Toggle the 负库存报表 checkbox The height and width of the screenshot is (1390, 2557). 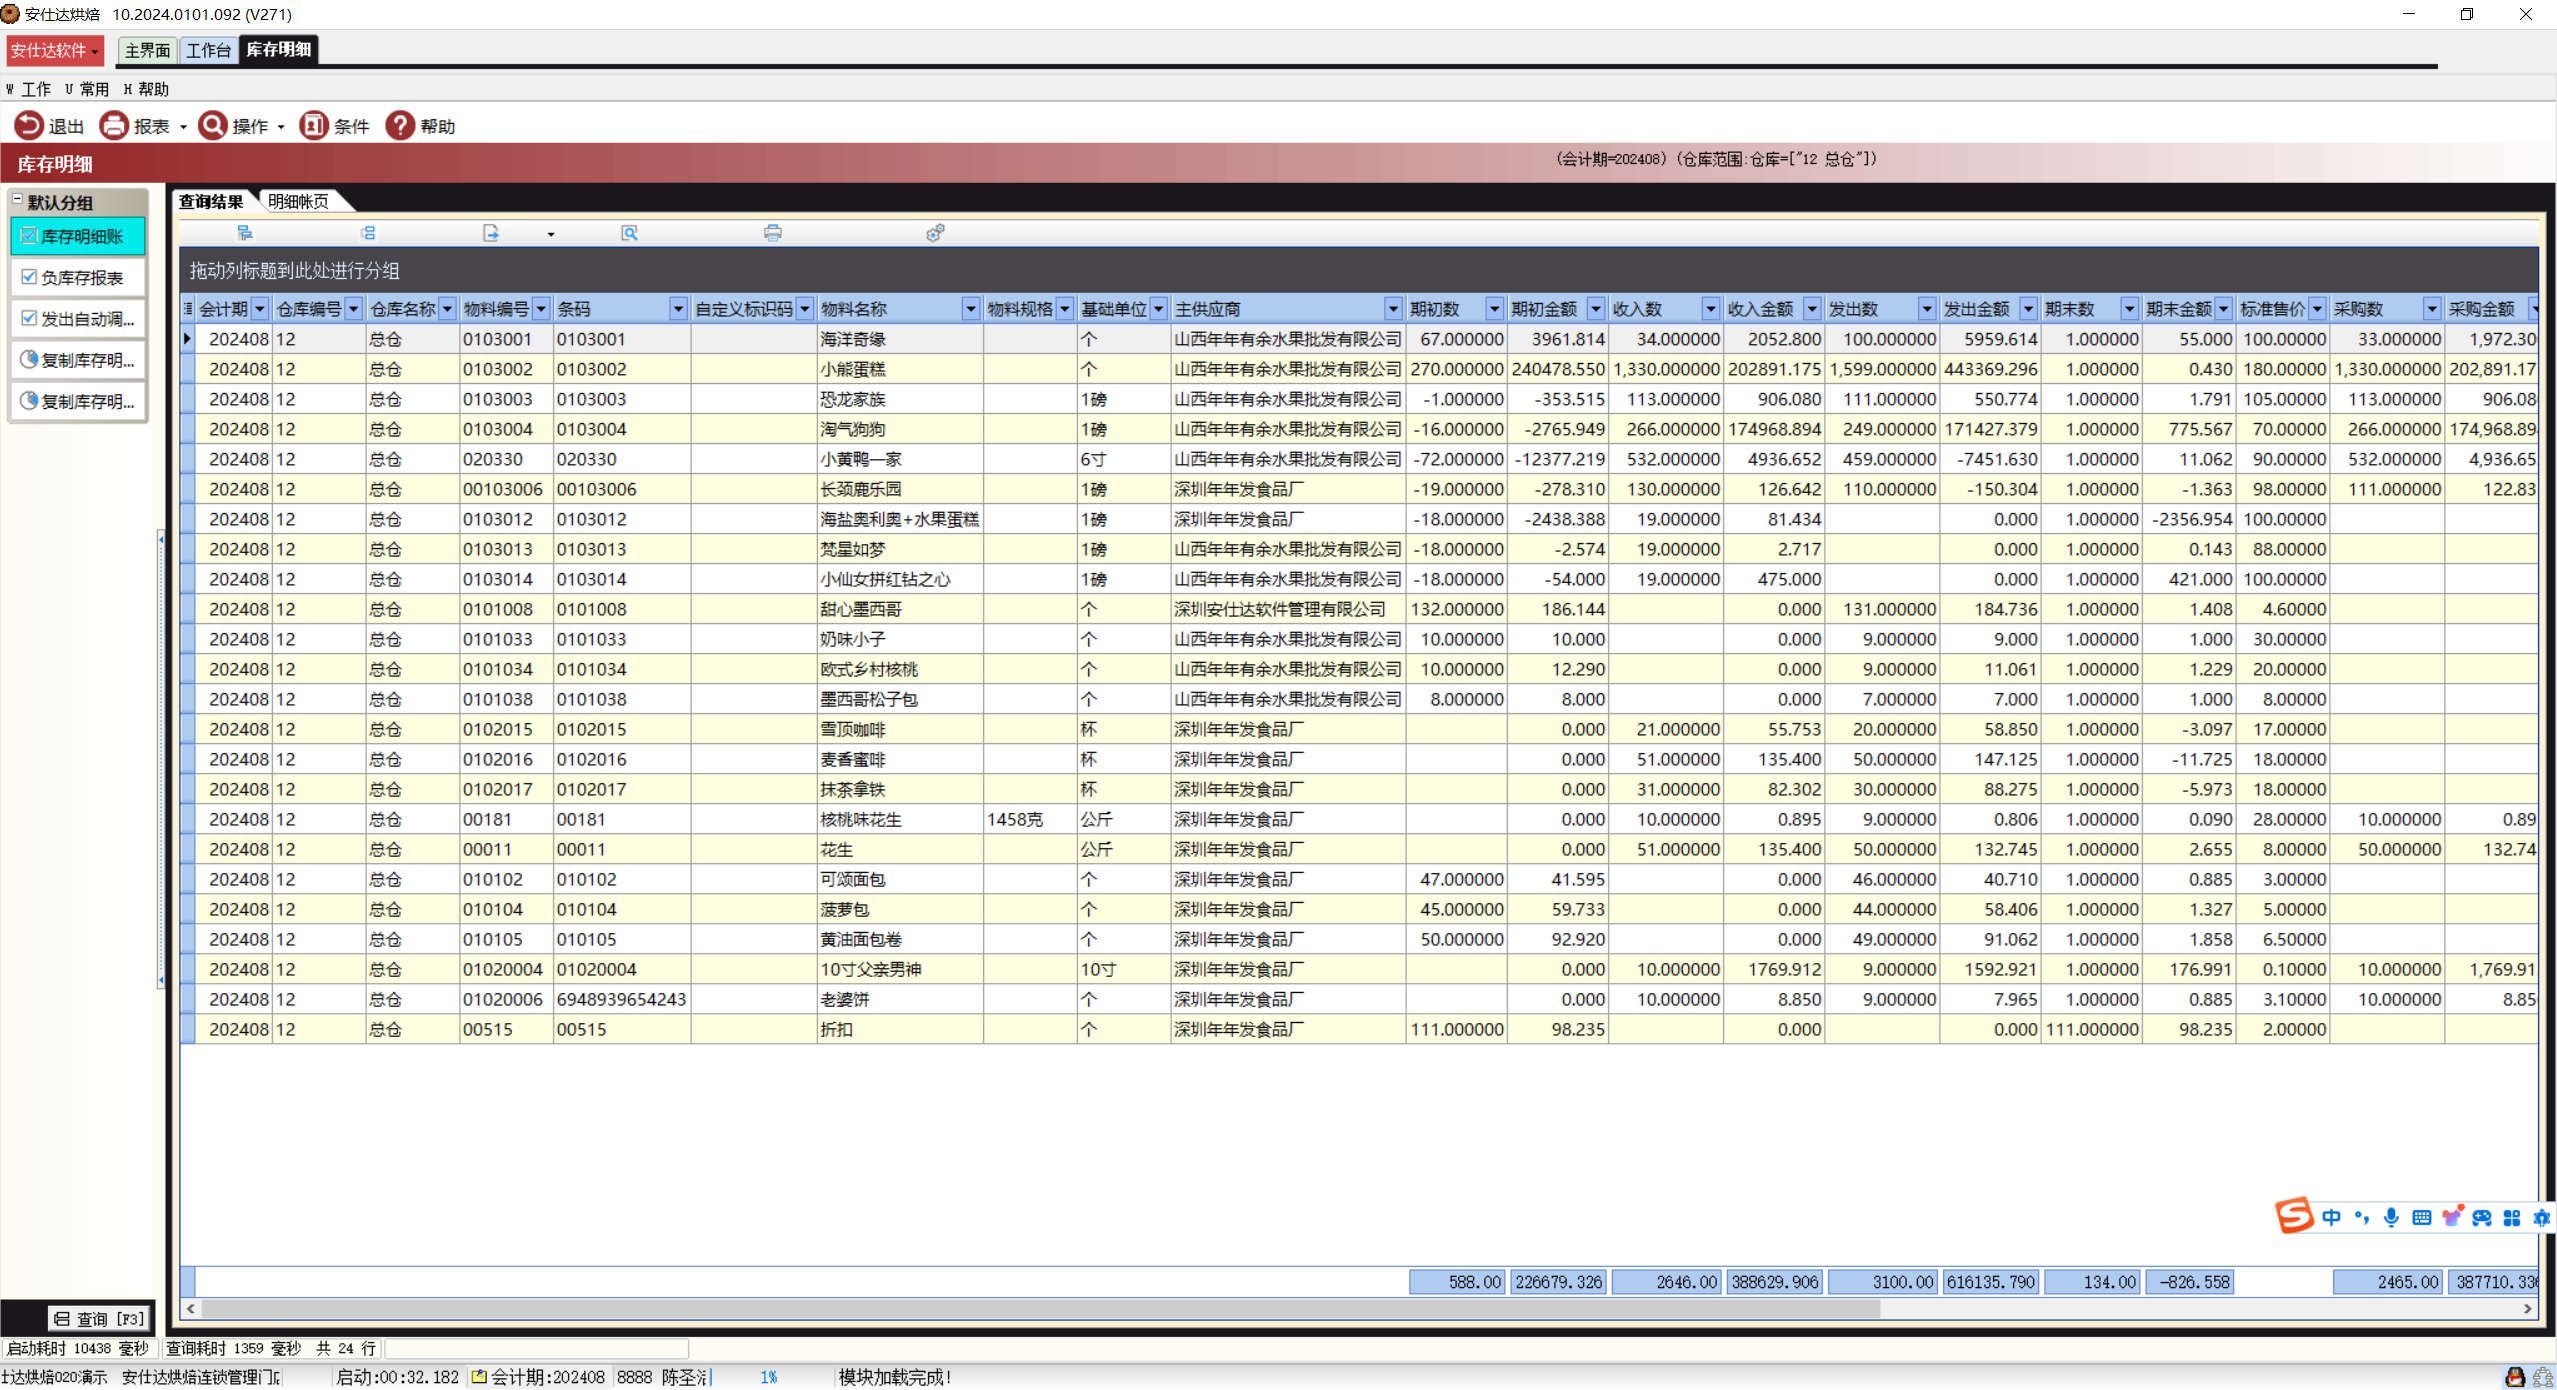29,277
